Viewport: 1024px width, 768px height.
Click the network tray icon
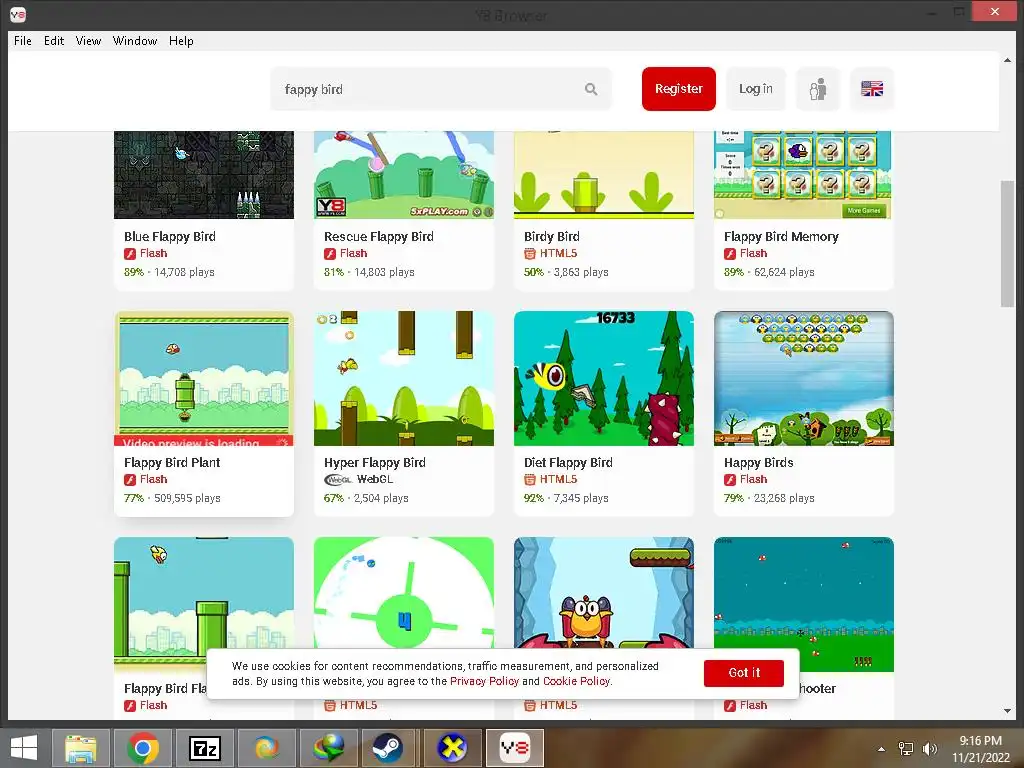click(x=906, y=748)
